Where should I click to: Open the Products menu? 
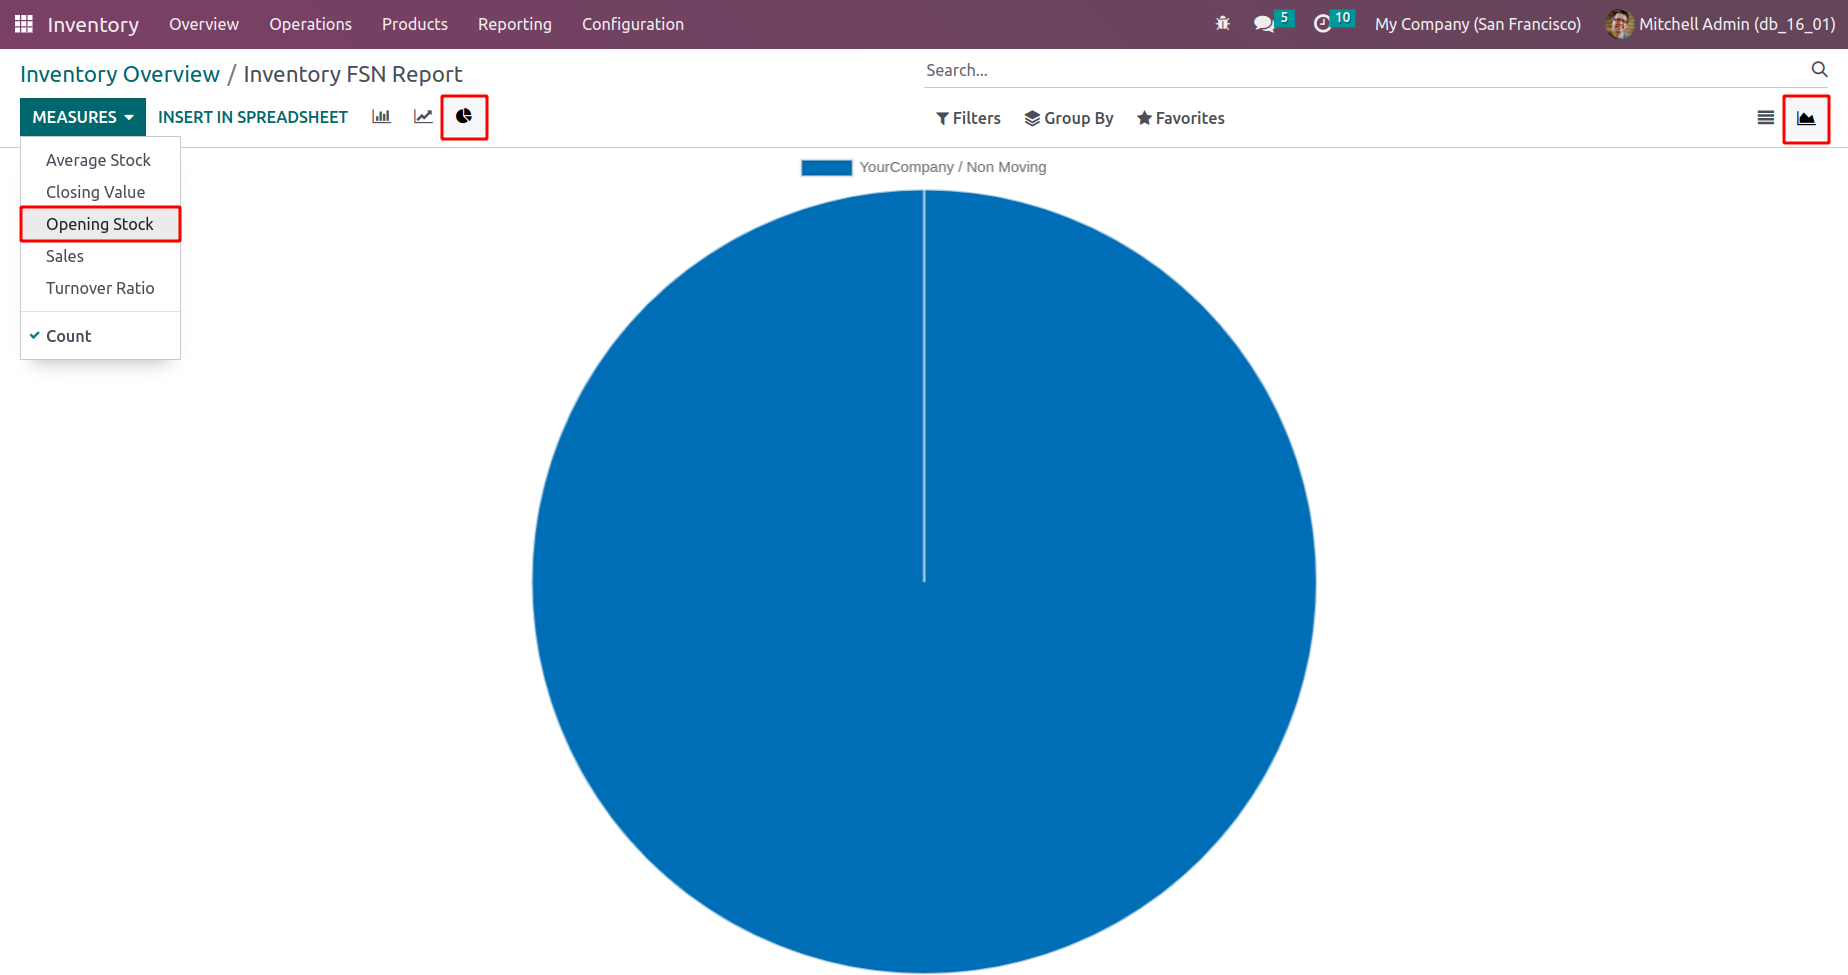click(415, 24)
